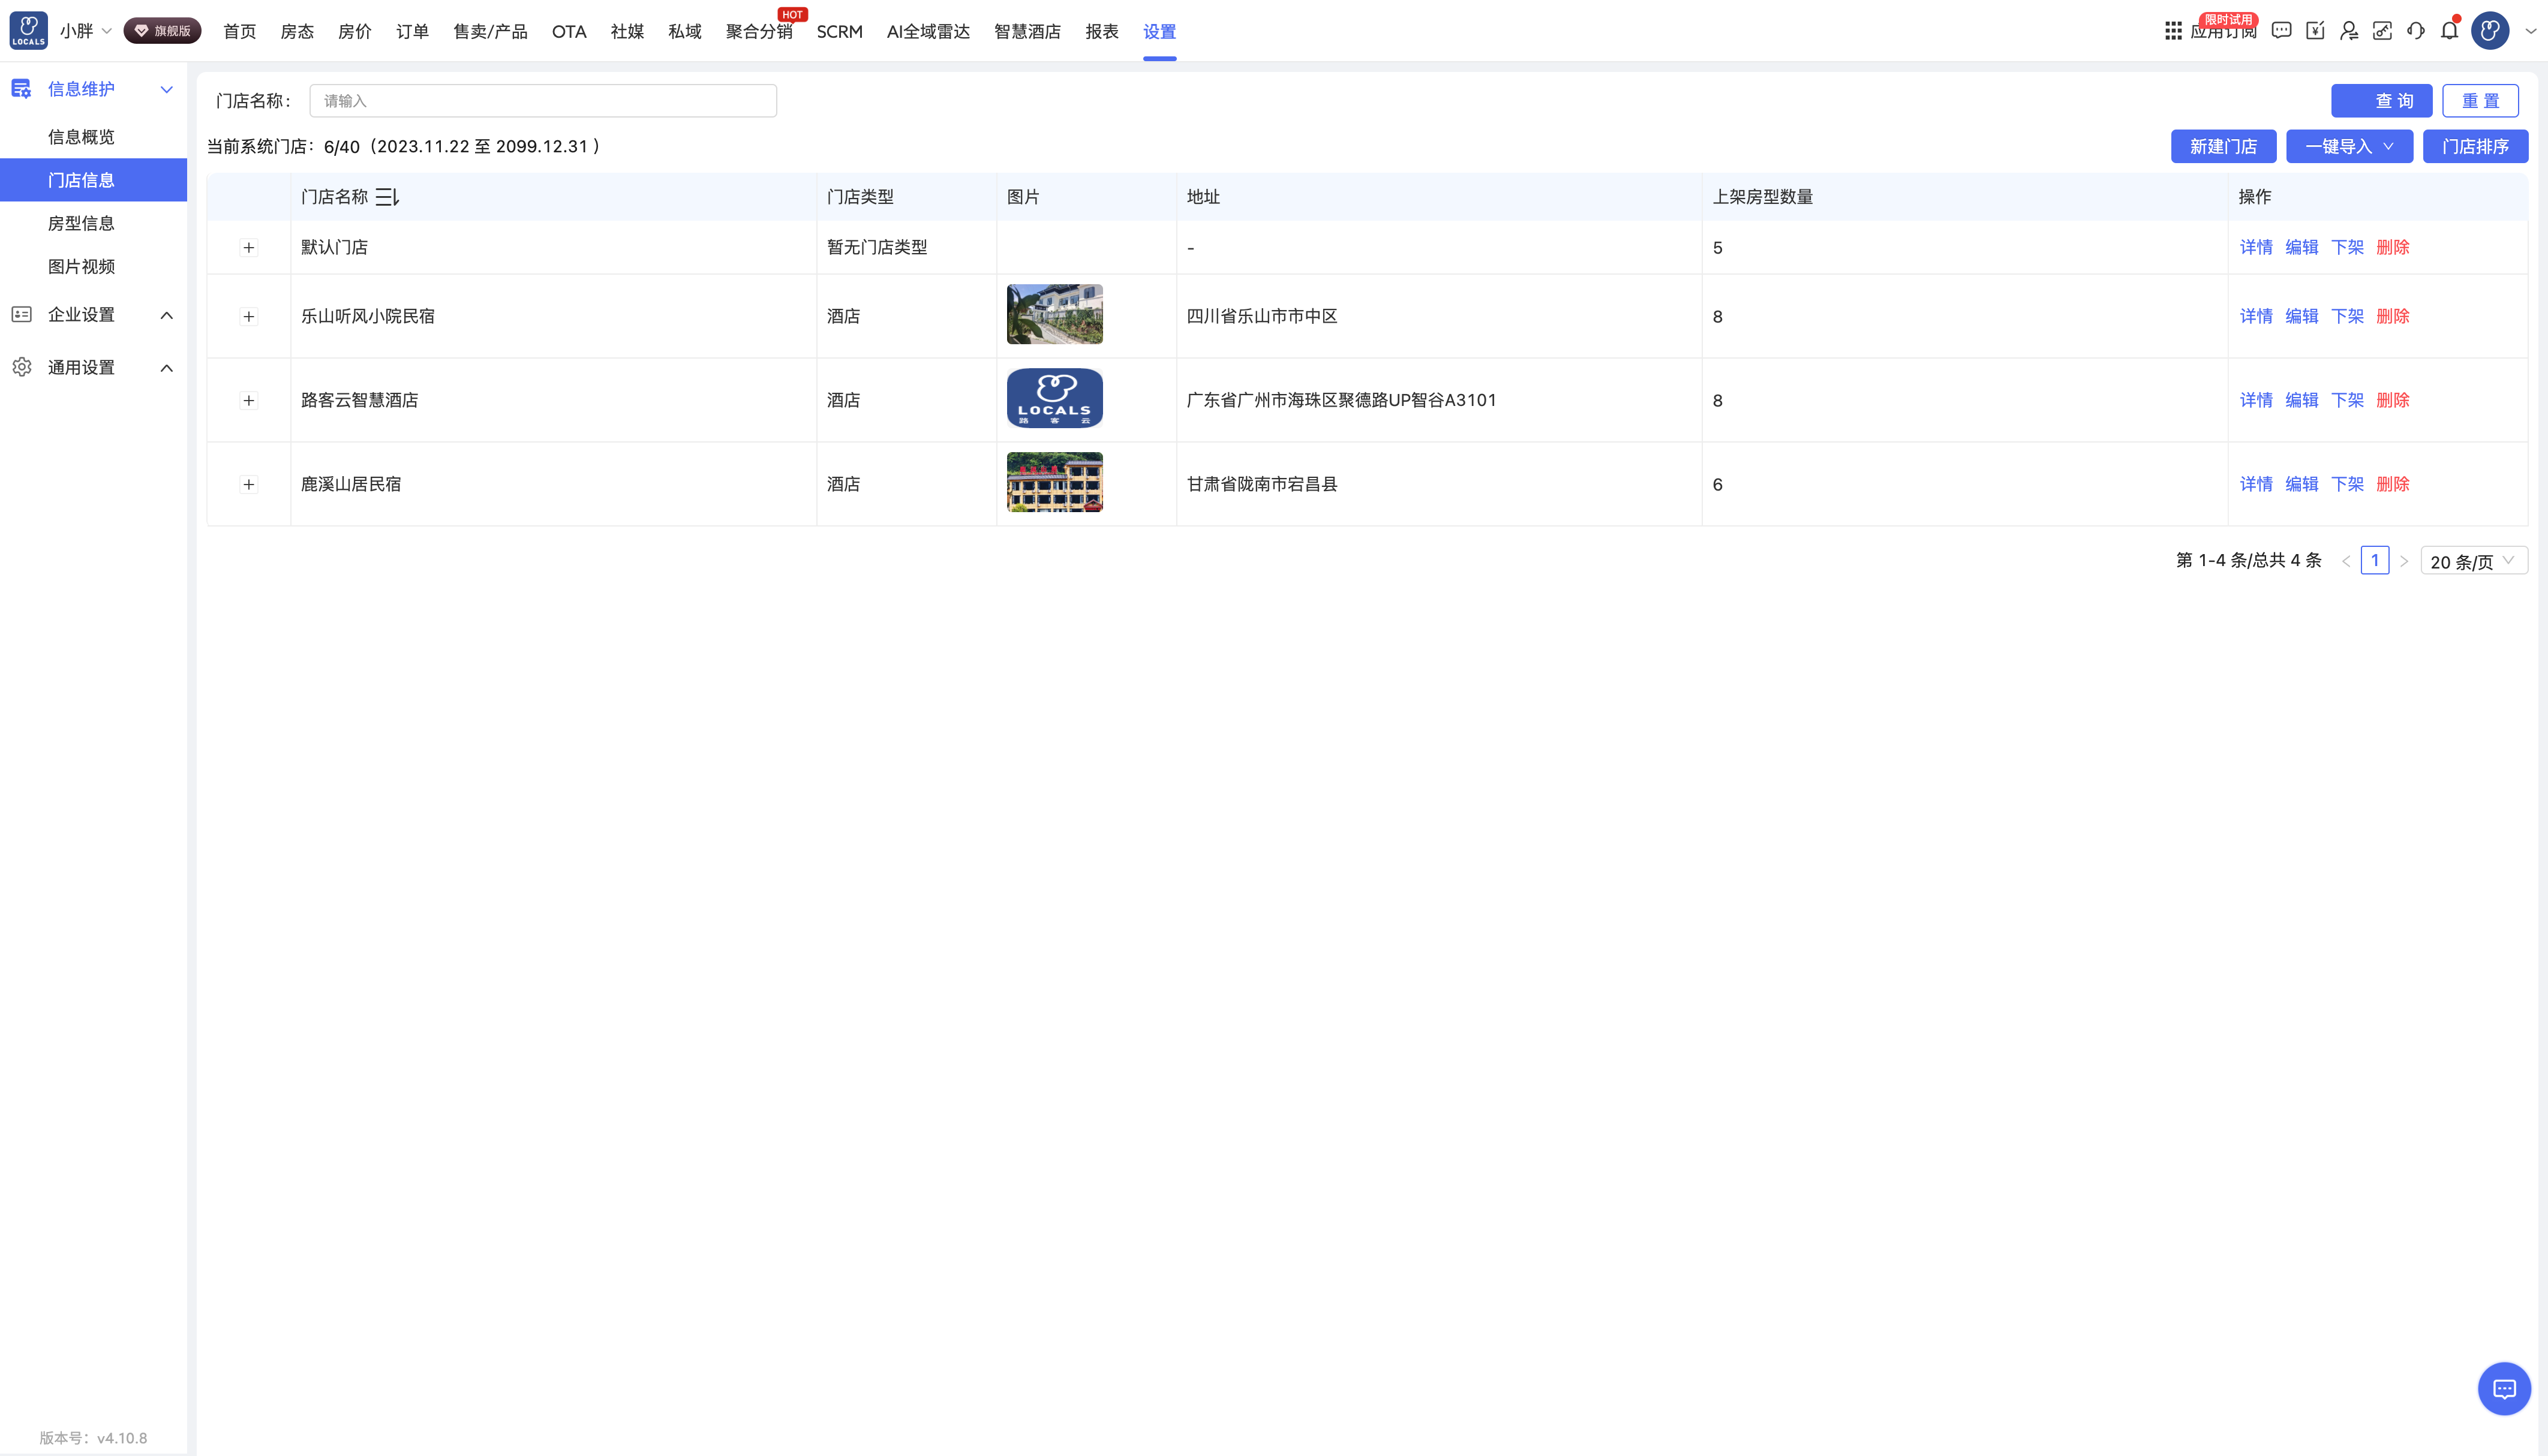Click the user avatar in top right
Image resolution: width=2548 pixels, height=1456 pixels.
point(2490,31)
